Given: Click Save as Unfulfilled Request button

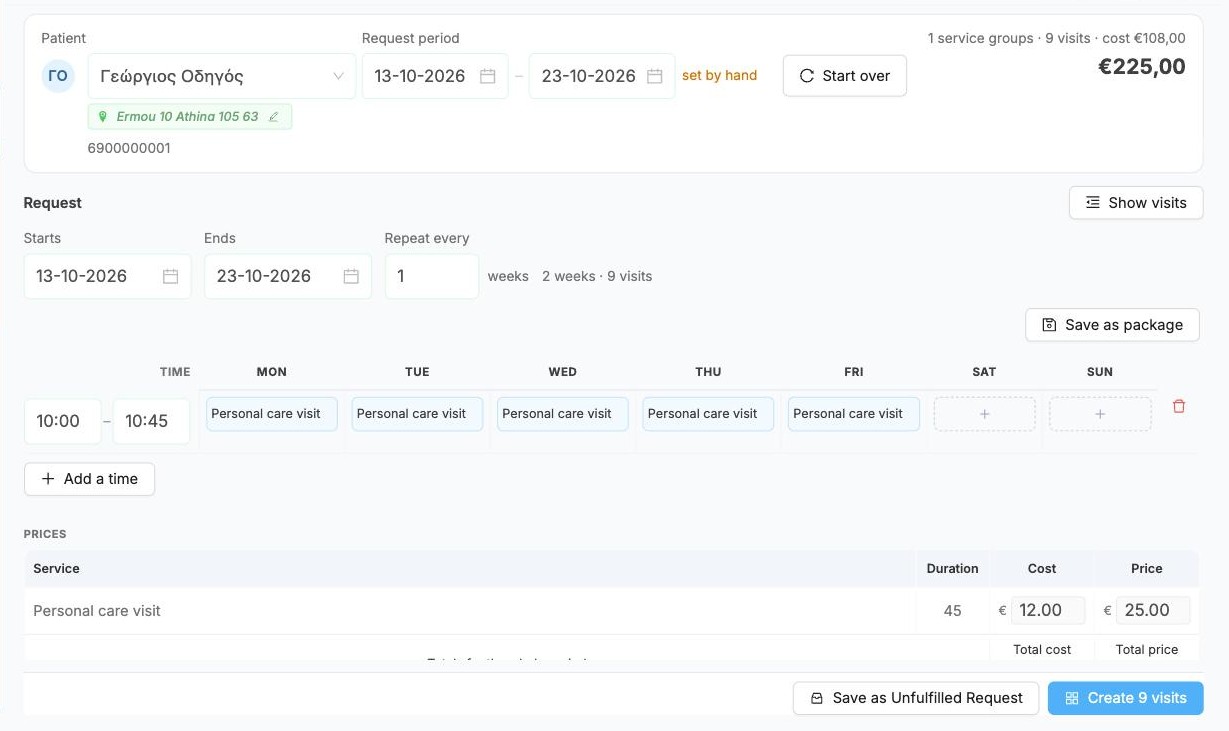Looking at the screenshot, I should (916, 698).
